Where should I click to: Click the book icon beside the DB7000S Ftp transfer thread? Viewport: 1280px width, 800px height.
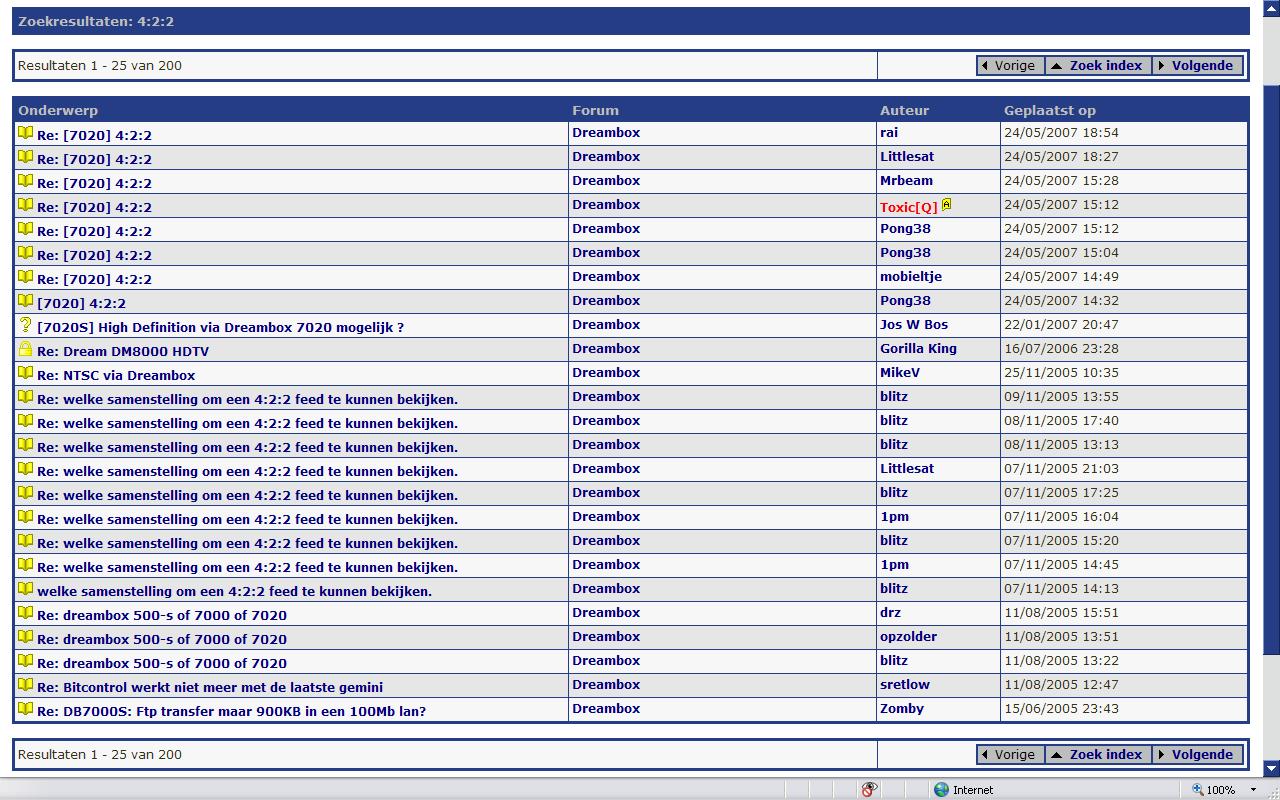[26, 709]
